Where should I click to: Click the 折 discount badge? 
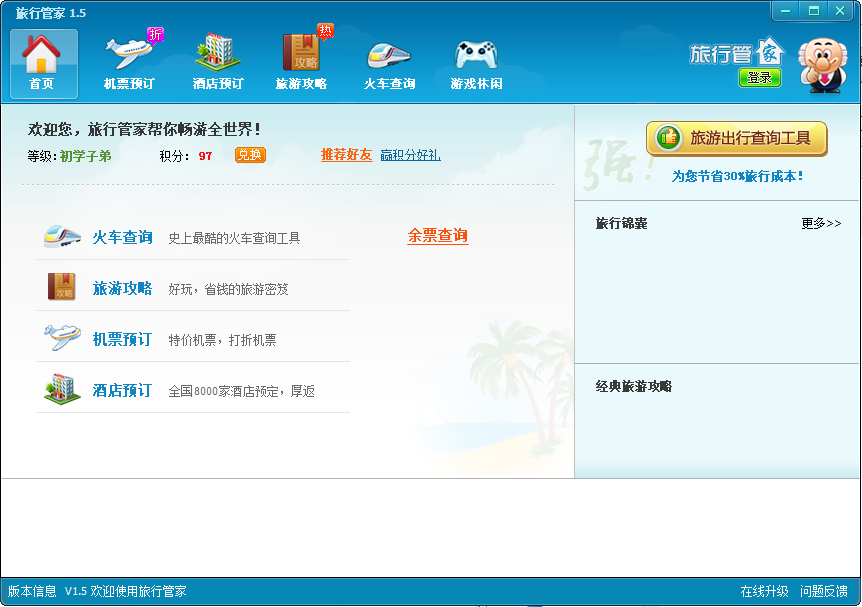pos(156,35)
